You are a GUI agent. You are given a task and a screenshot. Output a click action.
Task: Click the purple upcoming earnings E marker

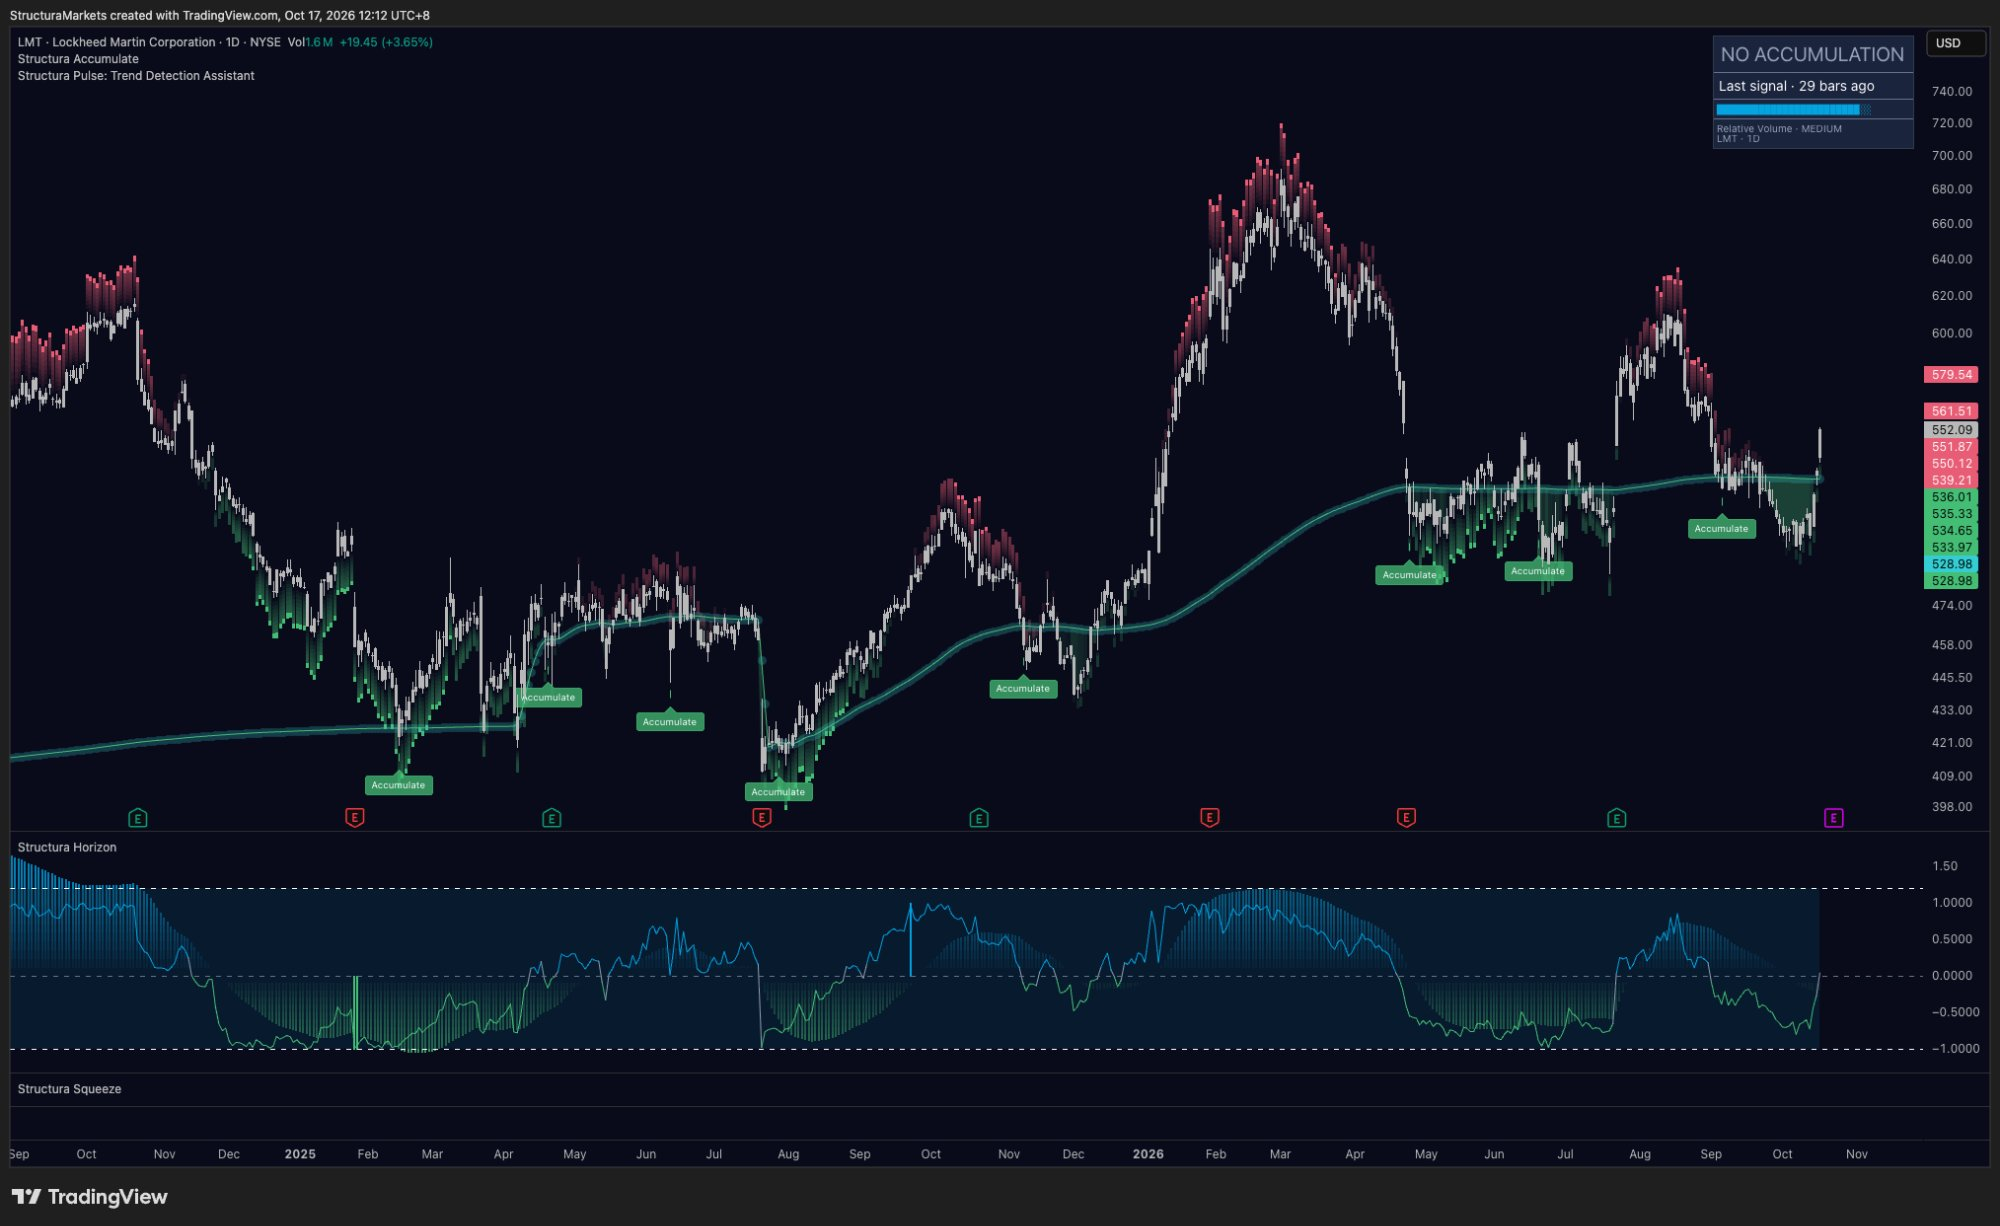(1833, 818)
